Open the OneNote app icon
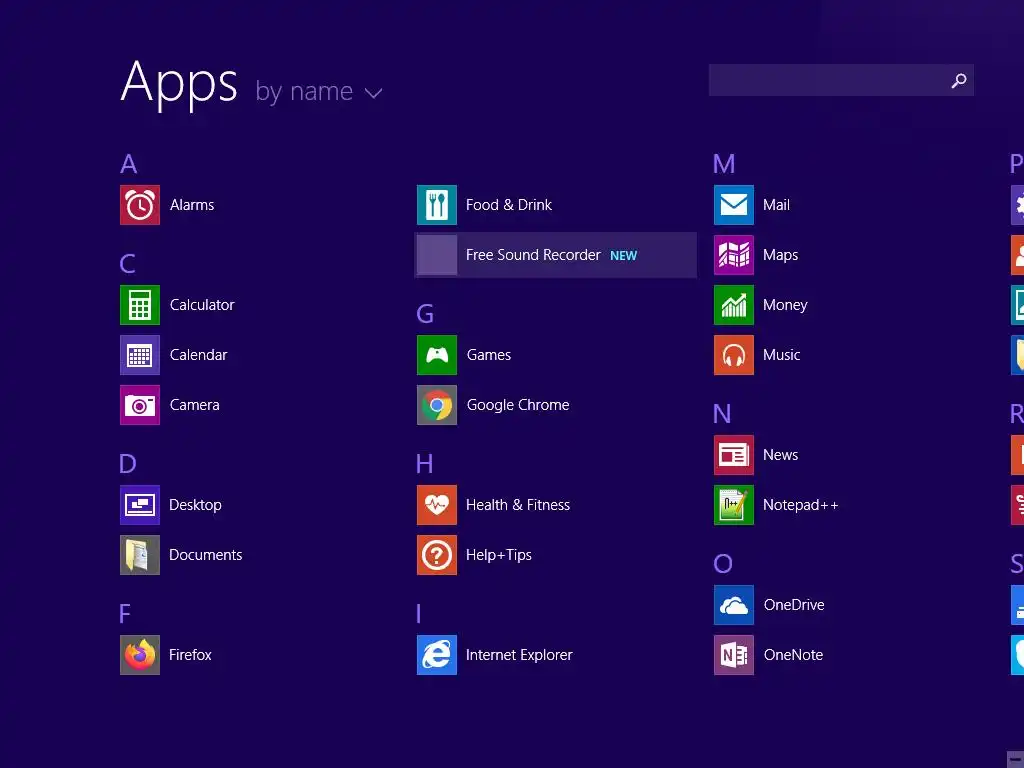The image size is (1024, 768). point(734,655)
